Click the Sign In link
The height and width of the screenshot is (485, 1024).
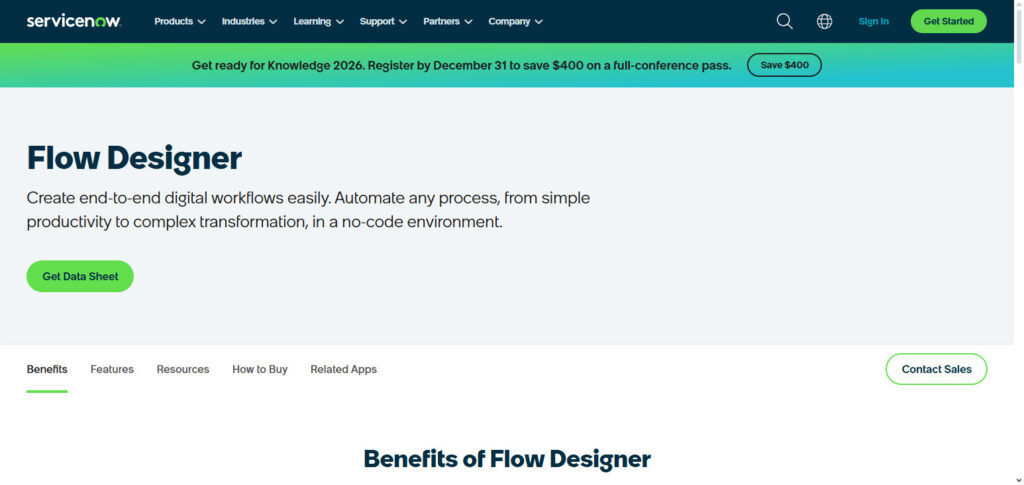[873, 22]
